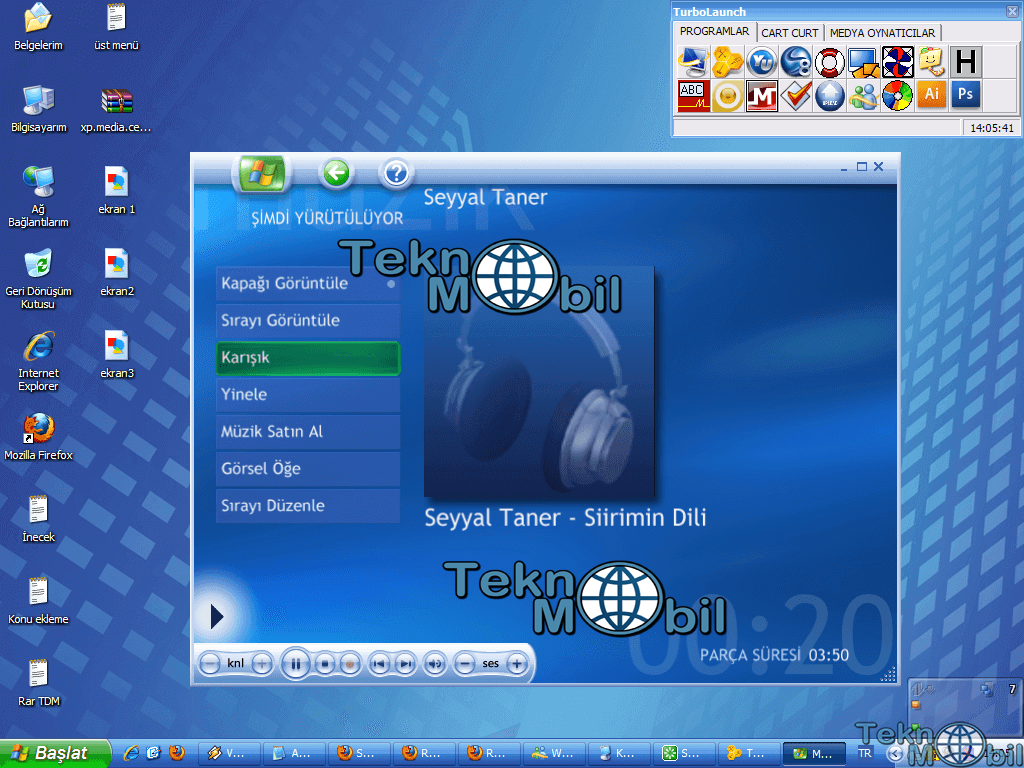Viewport: 1024px width, 768px height.
Task: Click the record button in transport controls
Action: pos(349,664)
